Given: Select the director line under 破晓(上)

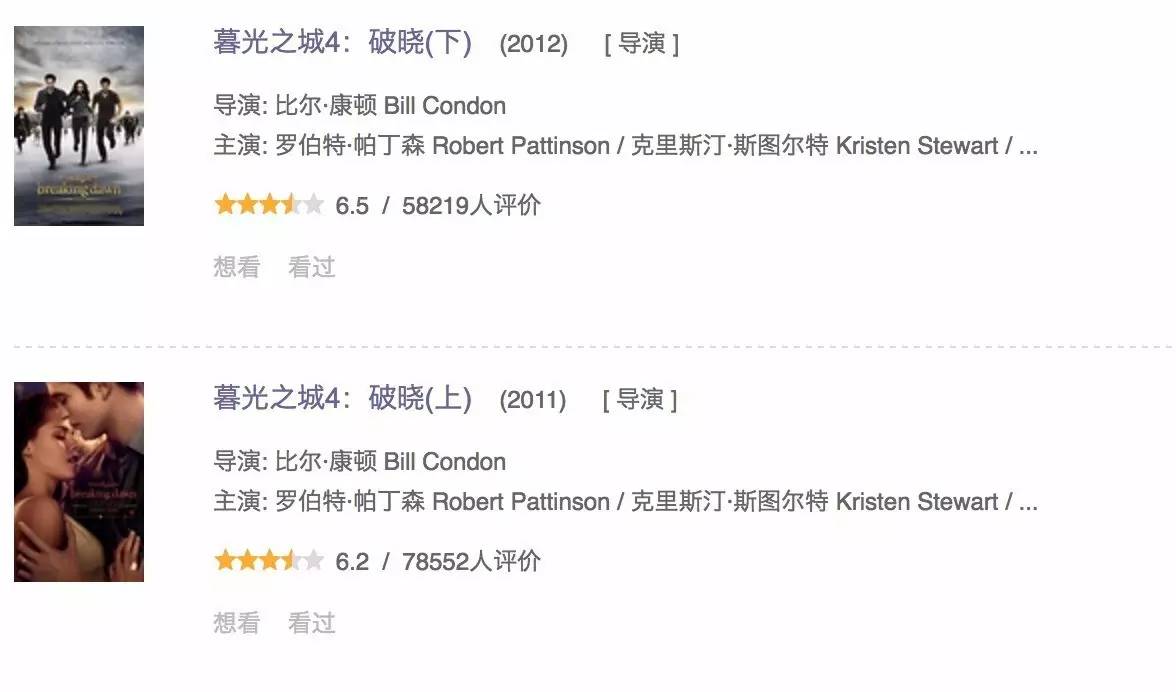Looking at the screenshot, I should tap(360, 462).
